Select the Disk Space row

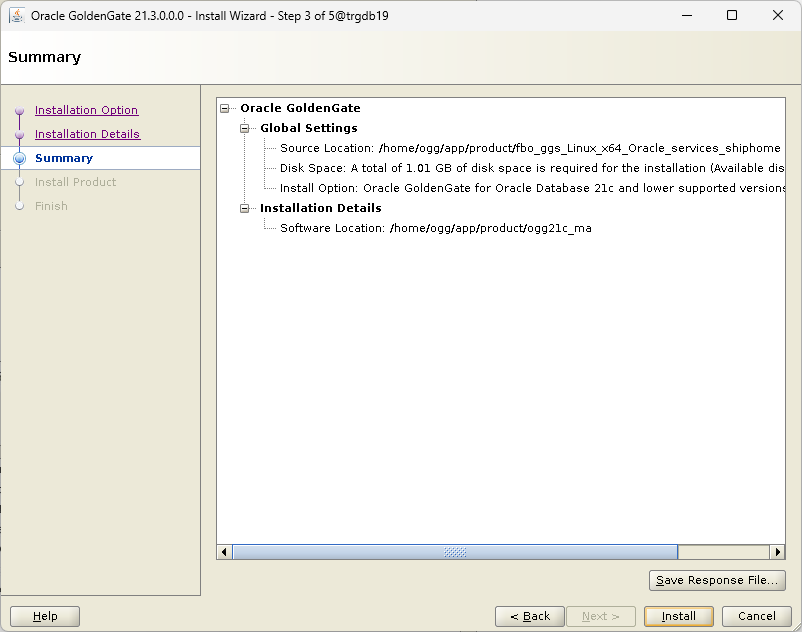[x=532, y=168]
